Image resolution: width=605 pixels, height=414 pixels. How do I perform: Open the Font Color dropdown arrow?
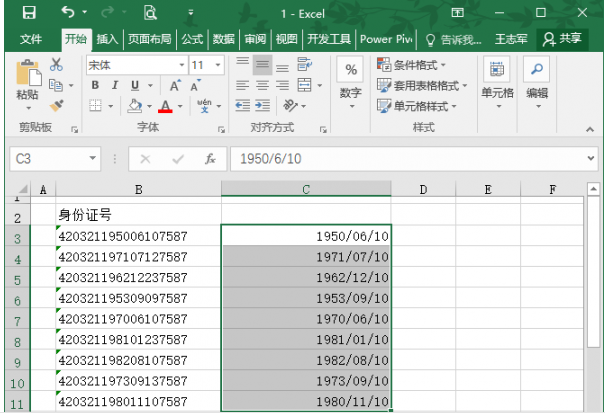180,106
